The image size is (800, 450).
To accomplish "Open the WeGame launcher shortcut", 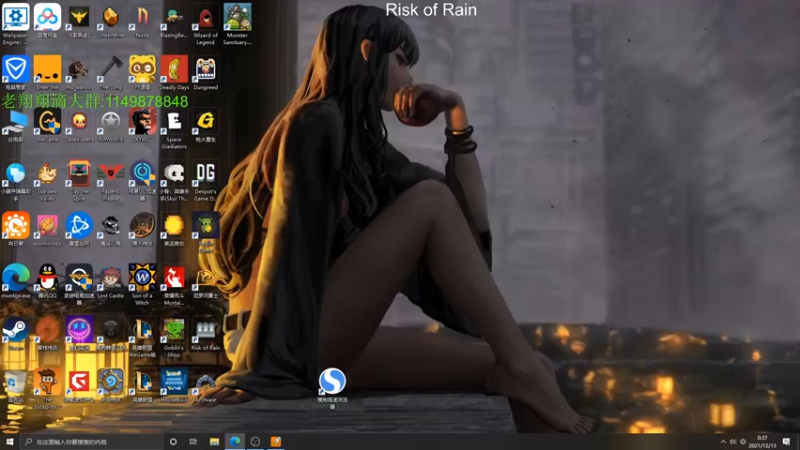I will tap(47, 126).
